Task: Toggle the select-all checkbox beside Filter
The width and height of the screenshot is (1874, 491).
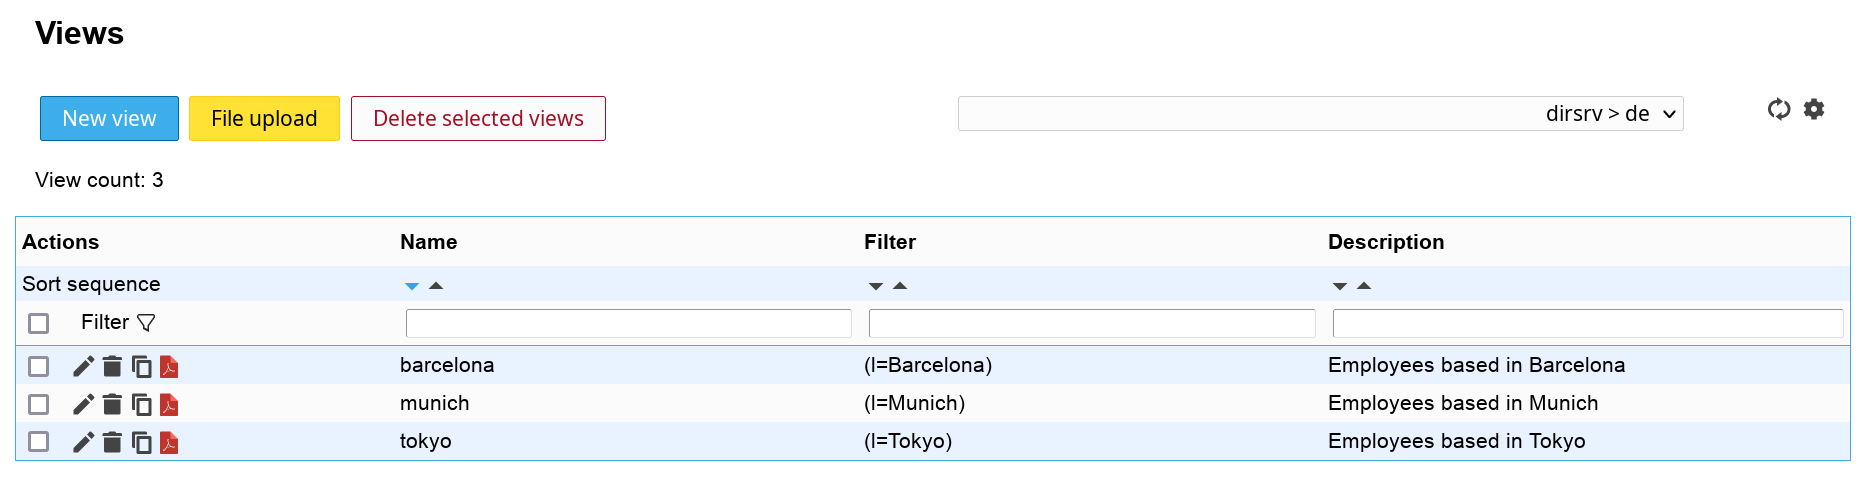Action: pyautogui.click(x=39, y=323)
